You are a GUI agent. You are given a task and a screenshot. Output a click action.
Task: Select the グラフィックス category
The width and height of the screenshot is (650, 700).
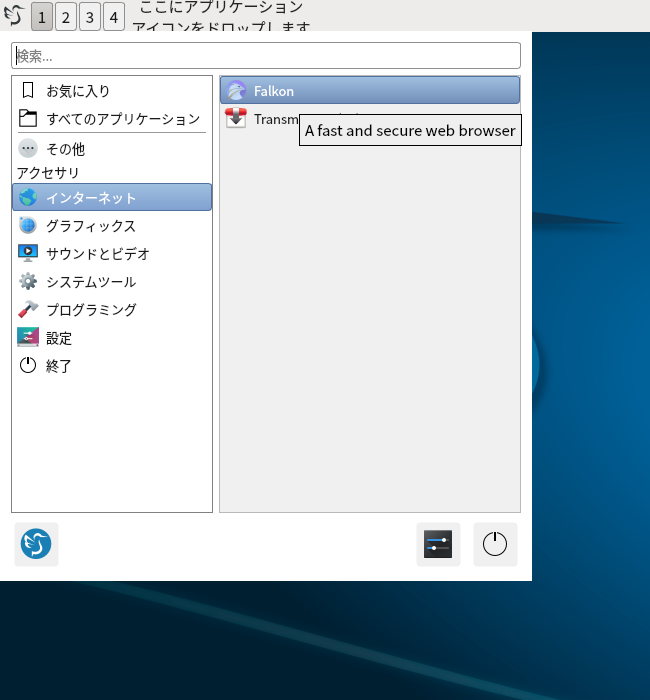point(112,225)
